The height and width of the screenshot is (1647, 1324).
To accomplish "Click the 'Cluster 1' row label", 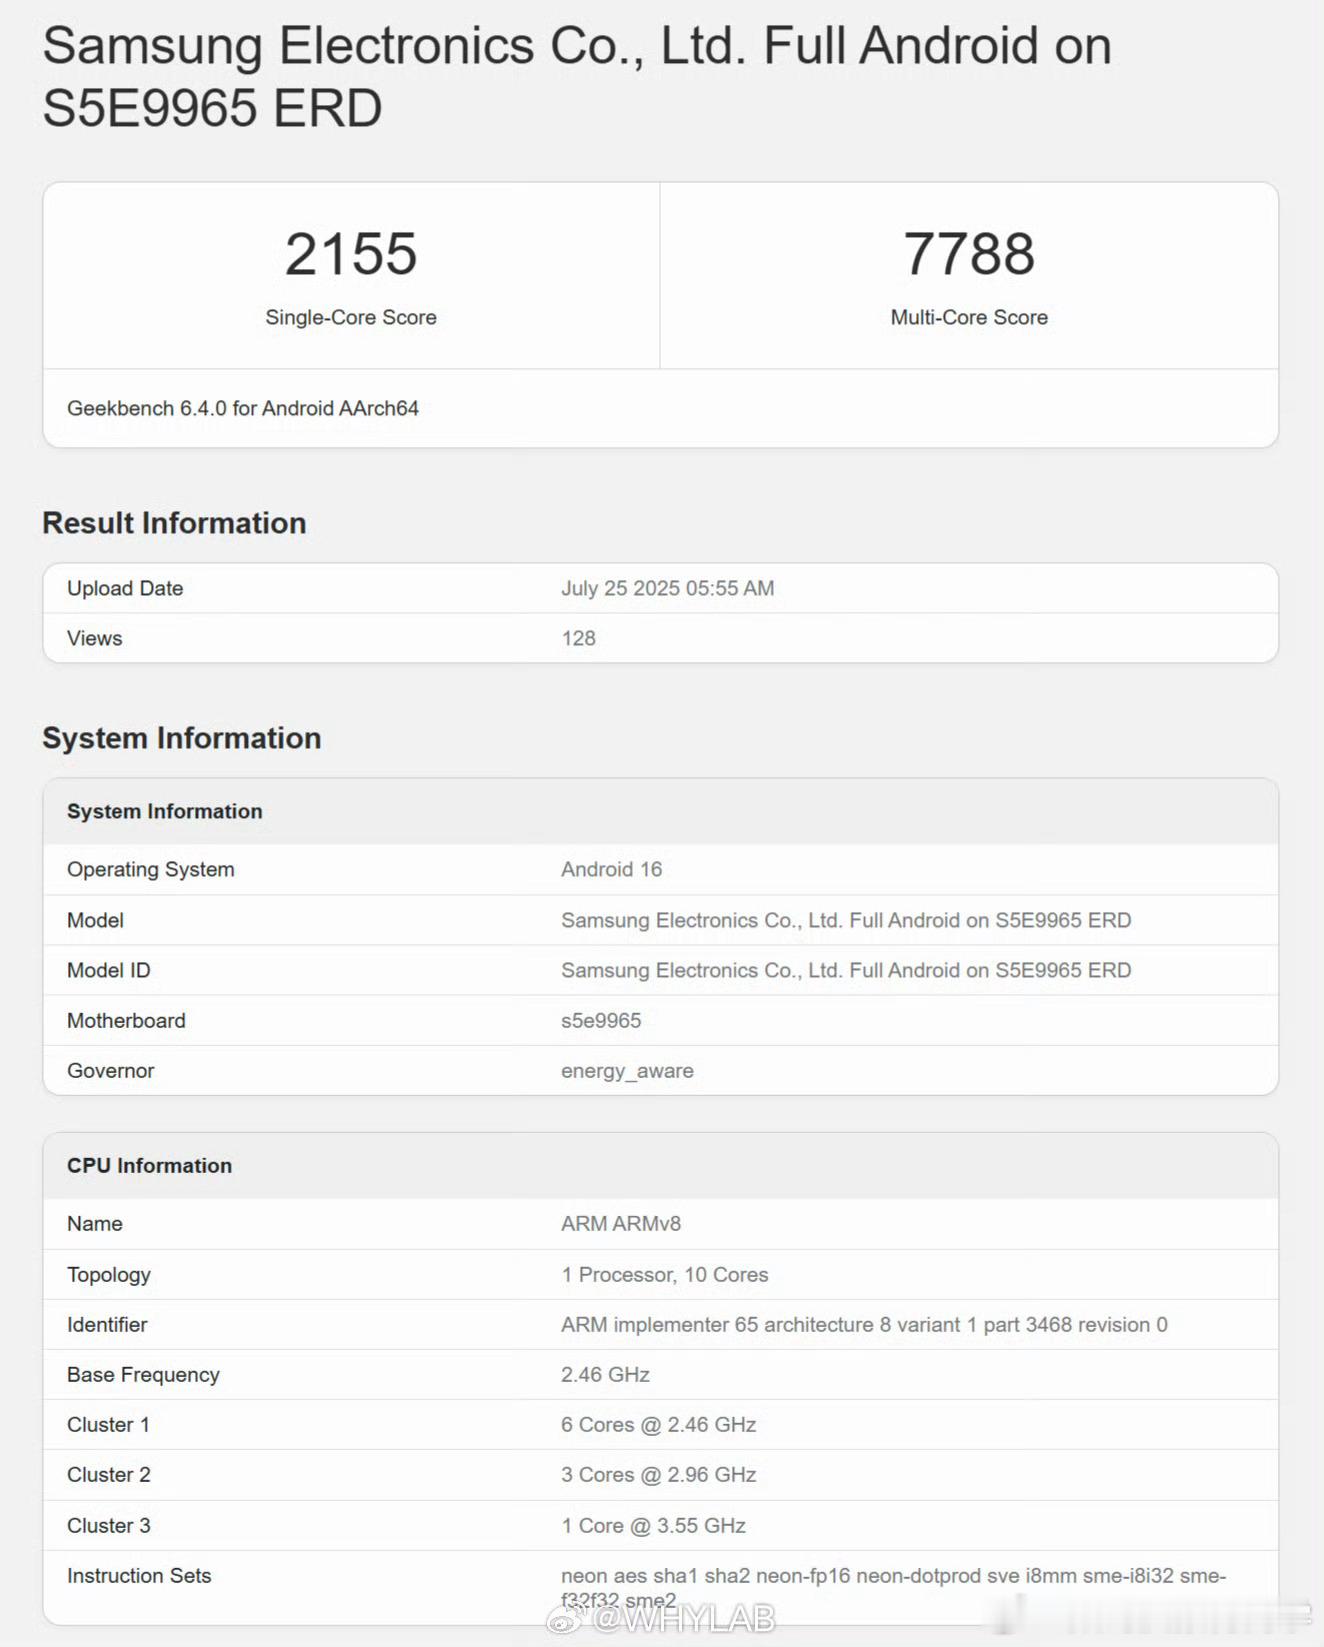I will tap(108, 1424).
